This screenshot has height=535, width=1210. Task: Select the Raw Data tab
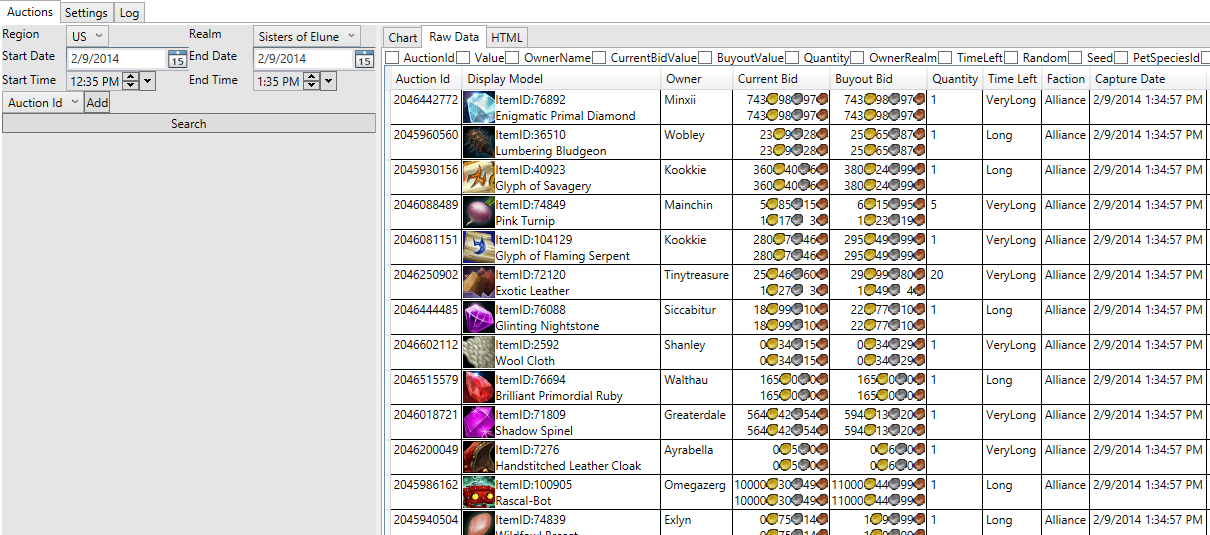tap(454, 37)
